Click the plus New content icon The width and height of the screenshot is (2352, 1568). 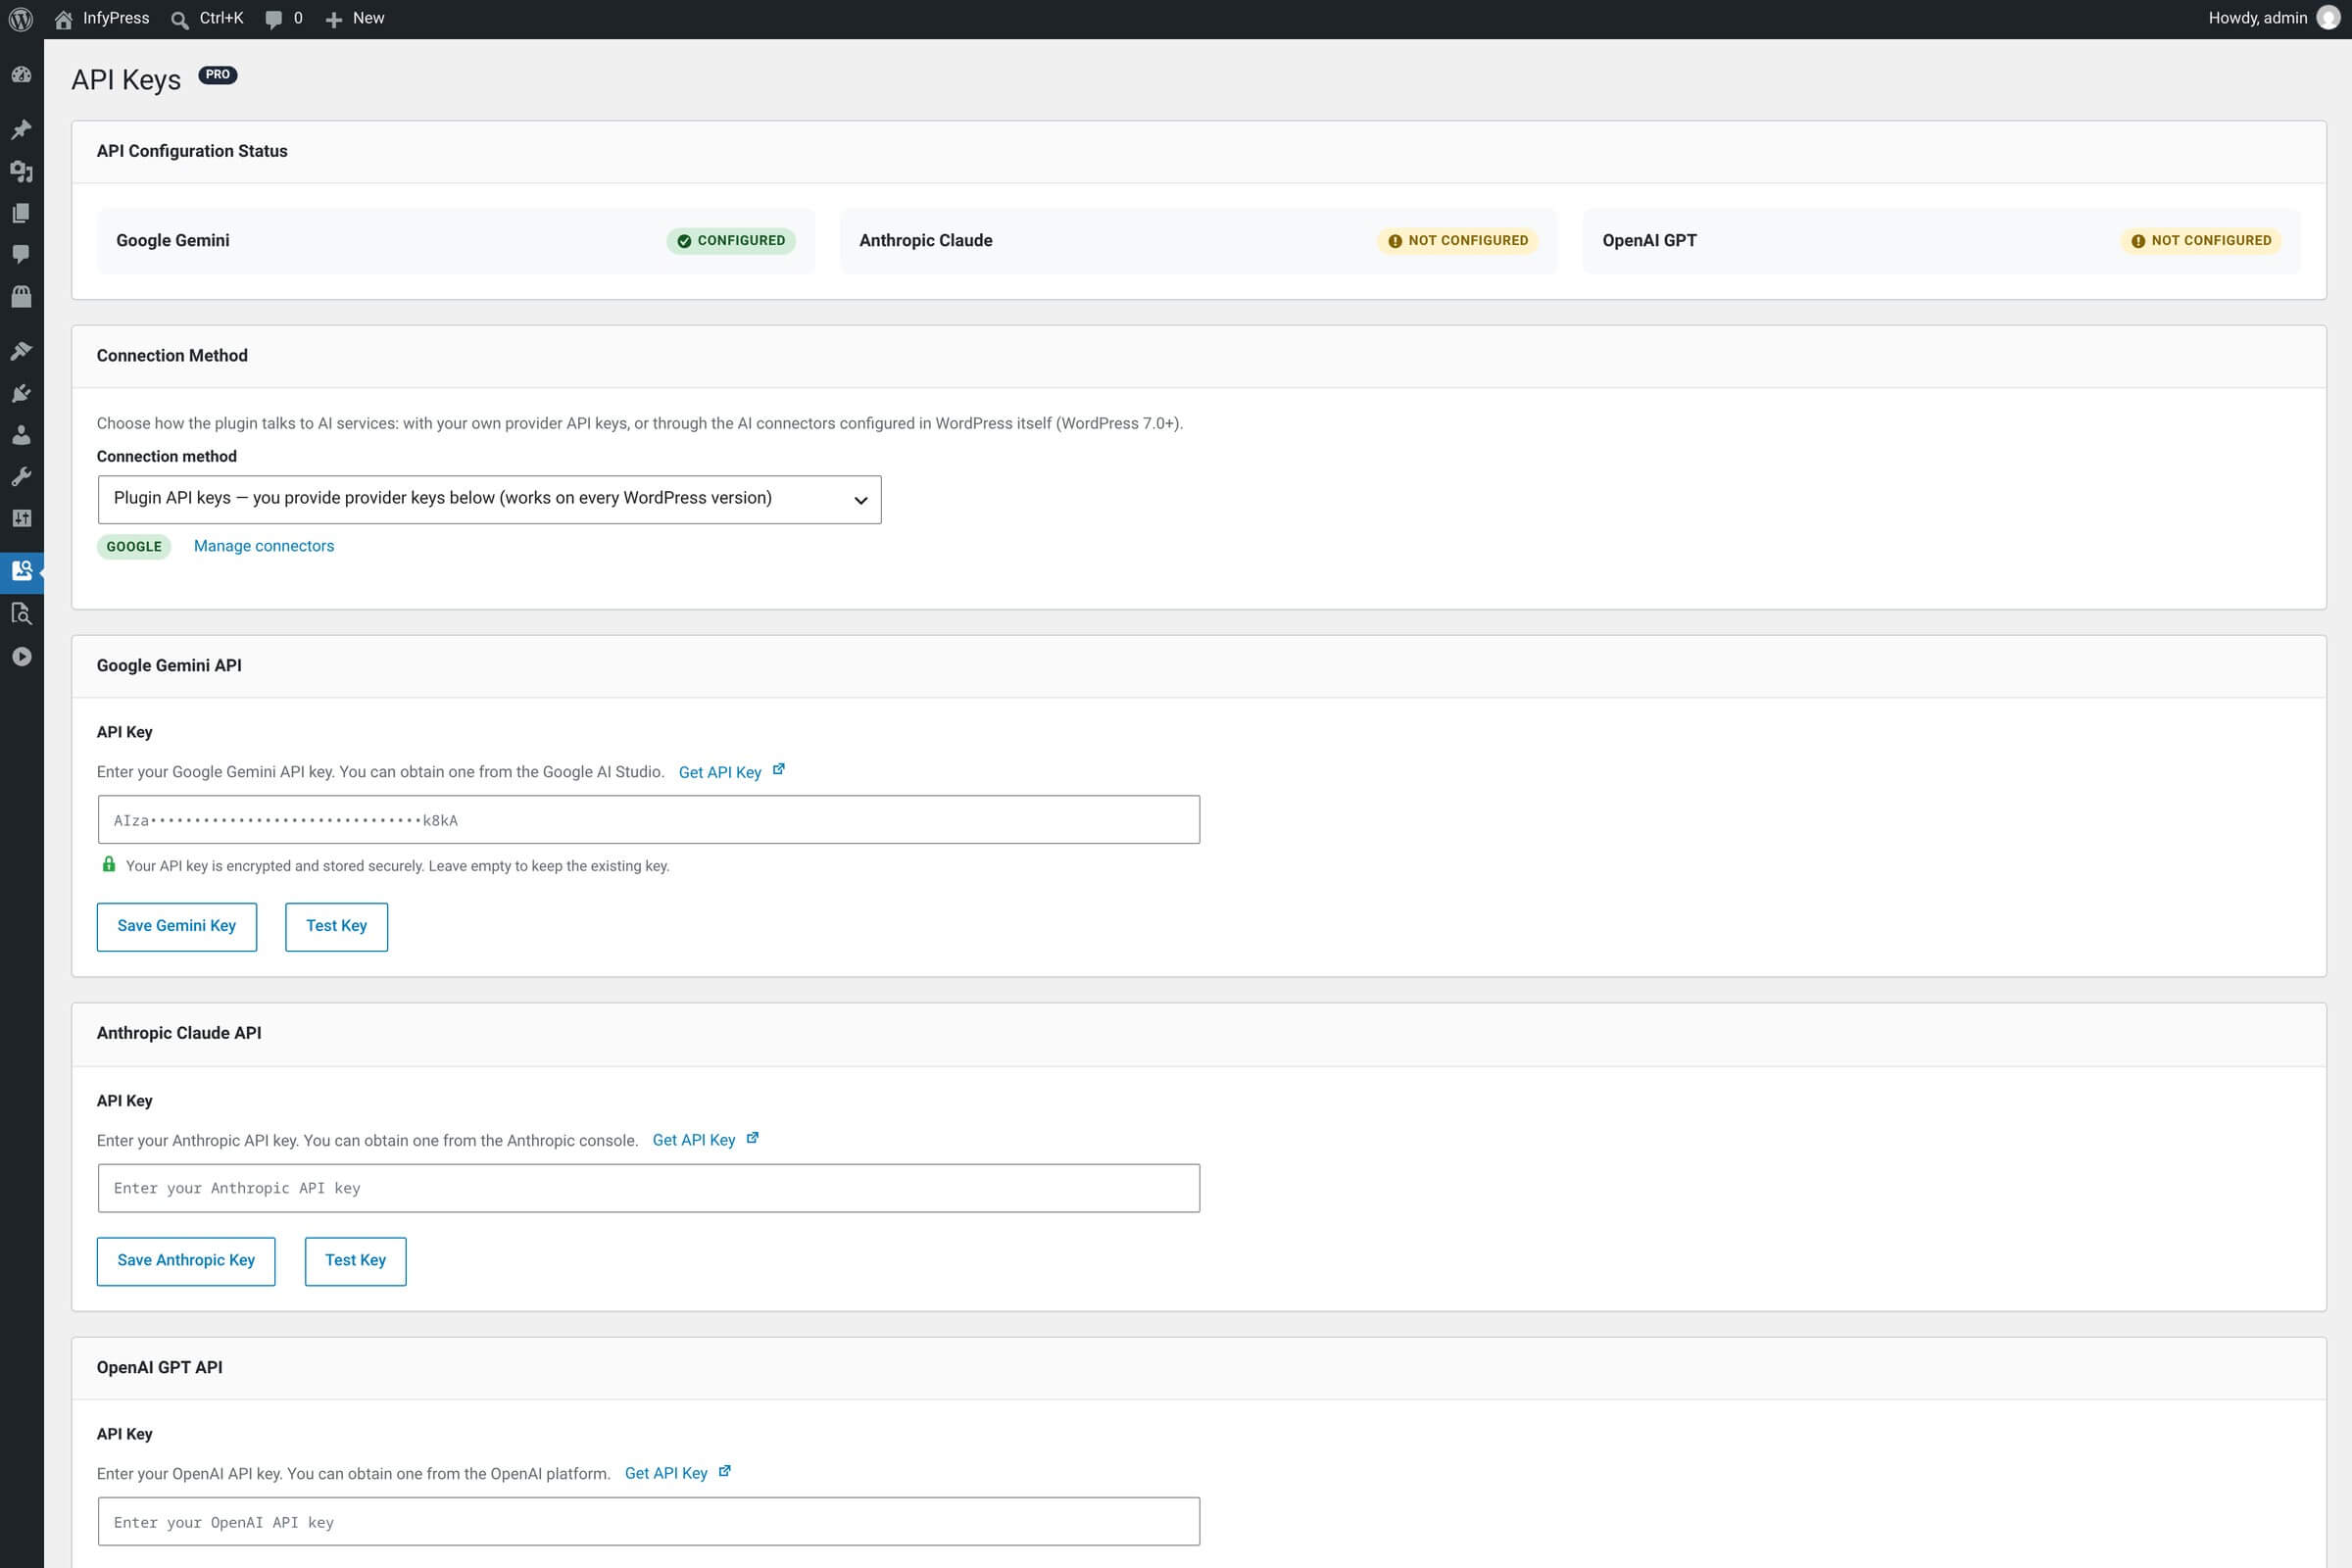point(334,19)
